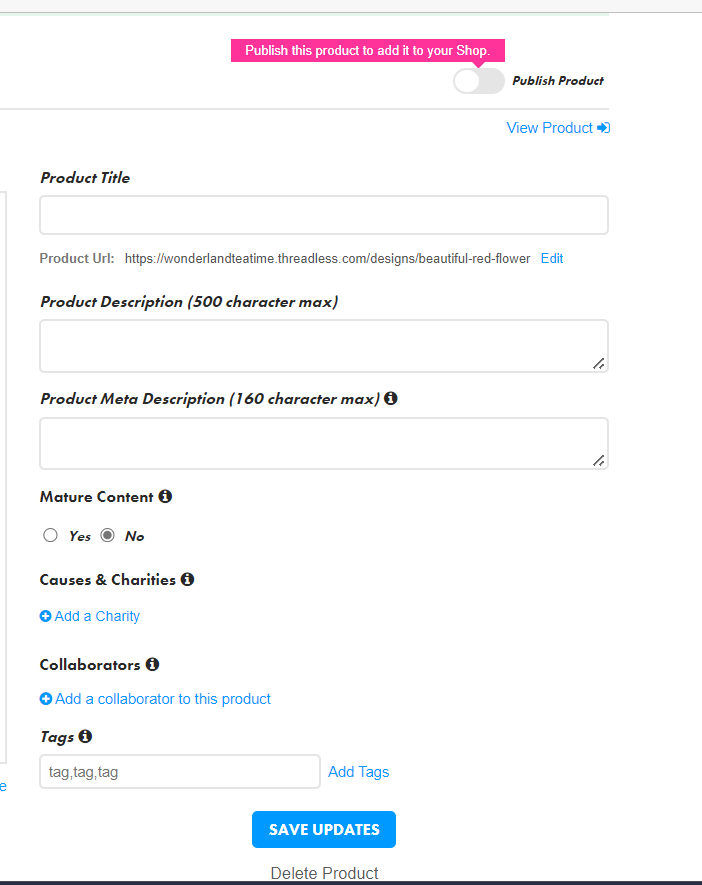Click the Mature Content info icon

coord(165,496)
